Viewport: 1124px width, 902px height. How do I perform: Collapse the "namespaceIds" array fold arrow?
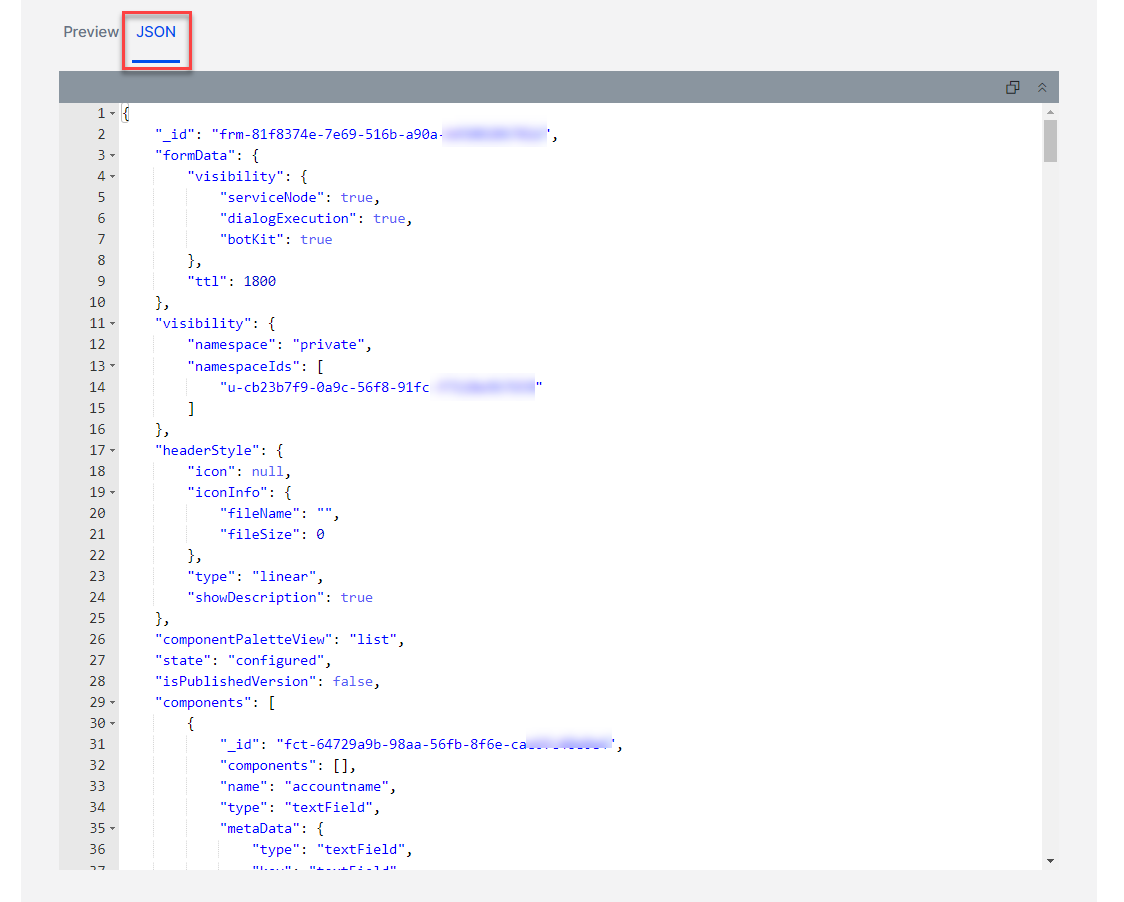point(112,366)
